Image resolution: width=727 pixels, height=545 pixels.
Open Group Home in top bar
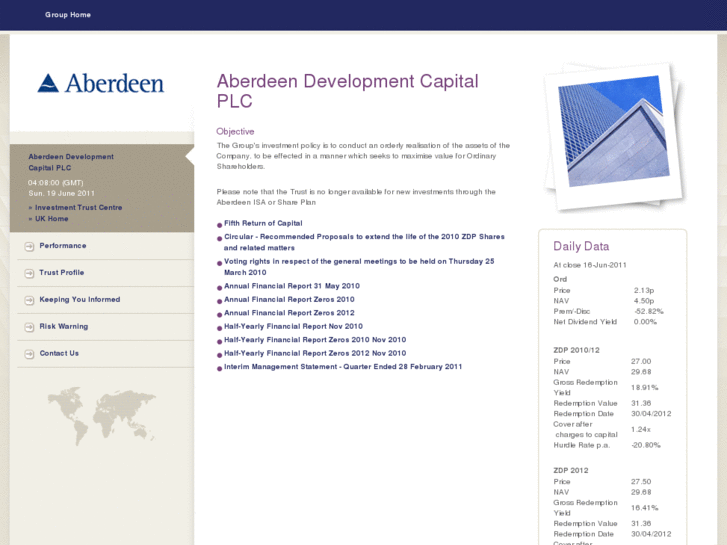point(68,15)
